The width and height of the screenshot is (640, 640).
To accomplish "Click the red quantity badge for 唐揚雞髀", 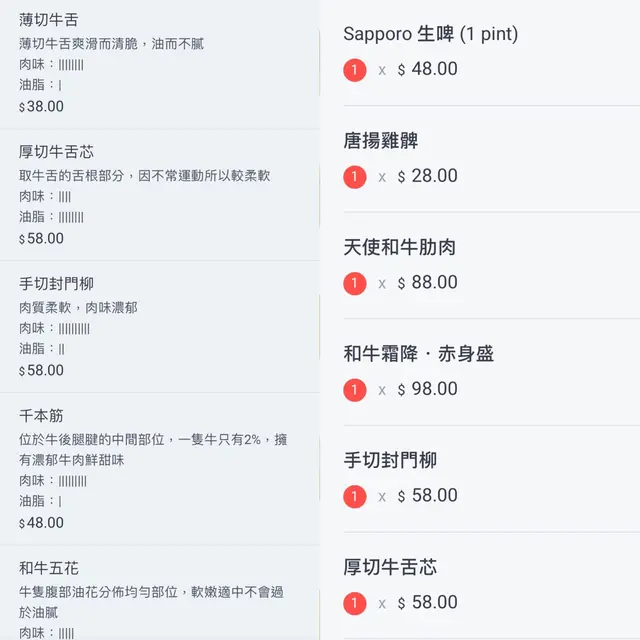I will pyautogui.click(x=354, y=177).
